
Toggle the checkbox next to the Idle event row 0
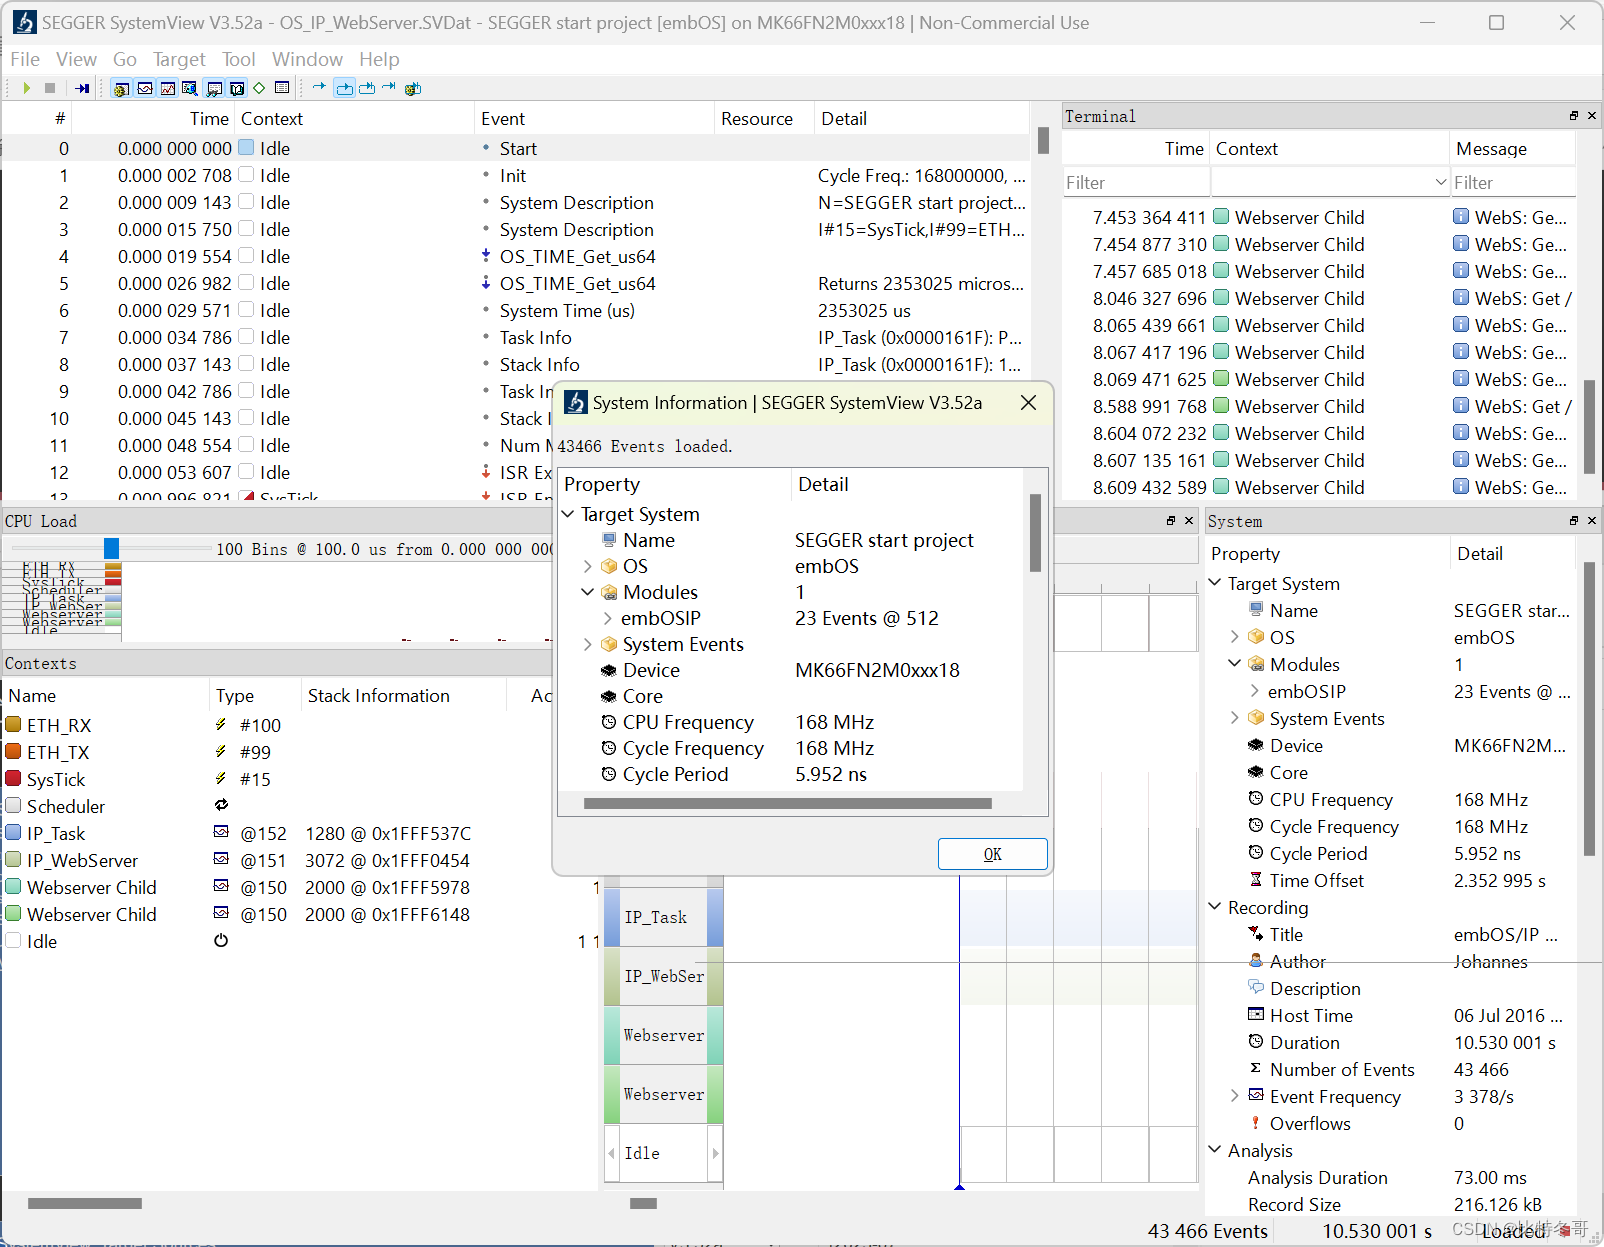tap(246, 148)
